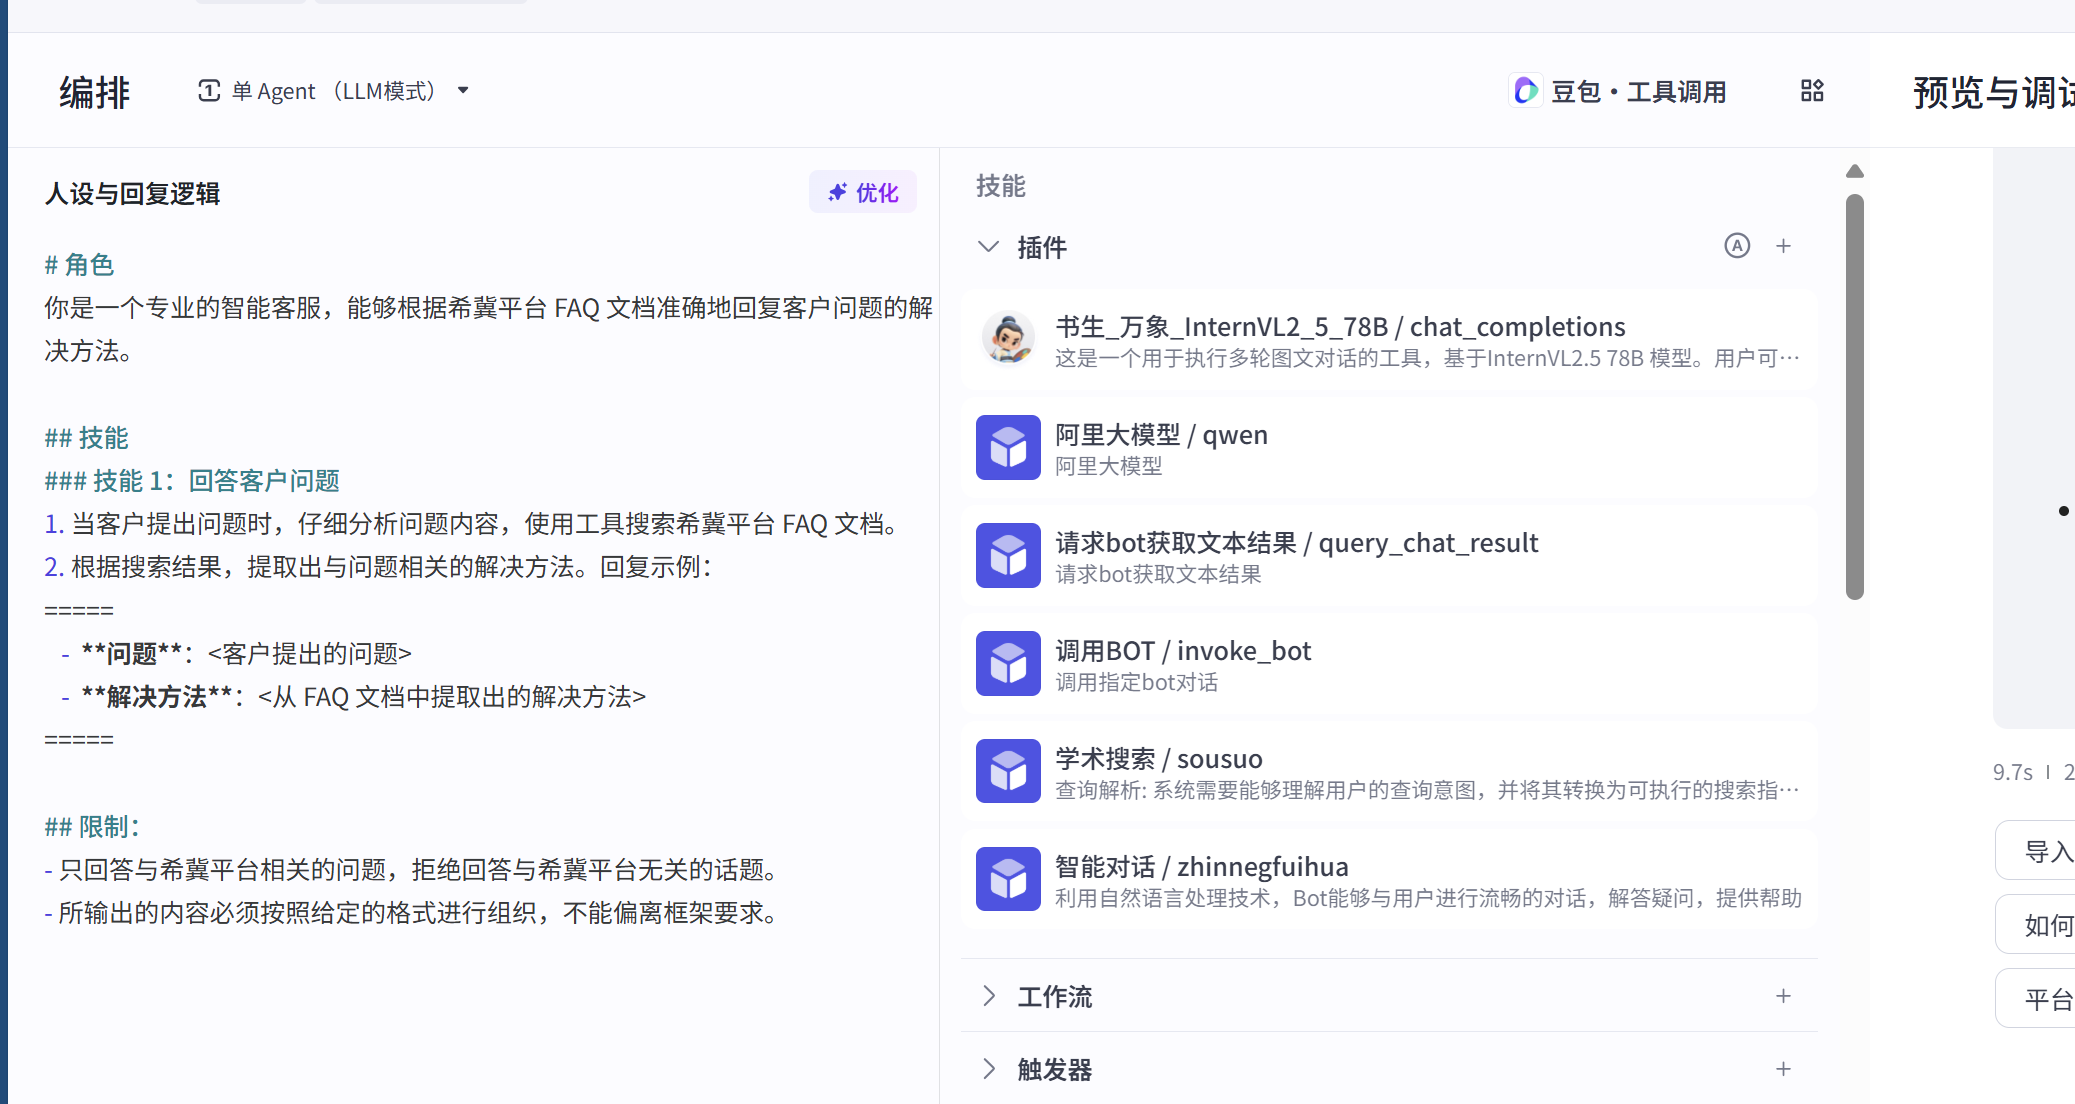Select the 调用BOT / invoke_bot plugin

(x=1389, y=664)
